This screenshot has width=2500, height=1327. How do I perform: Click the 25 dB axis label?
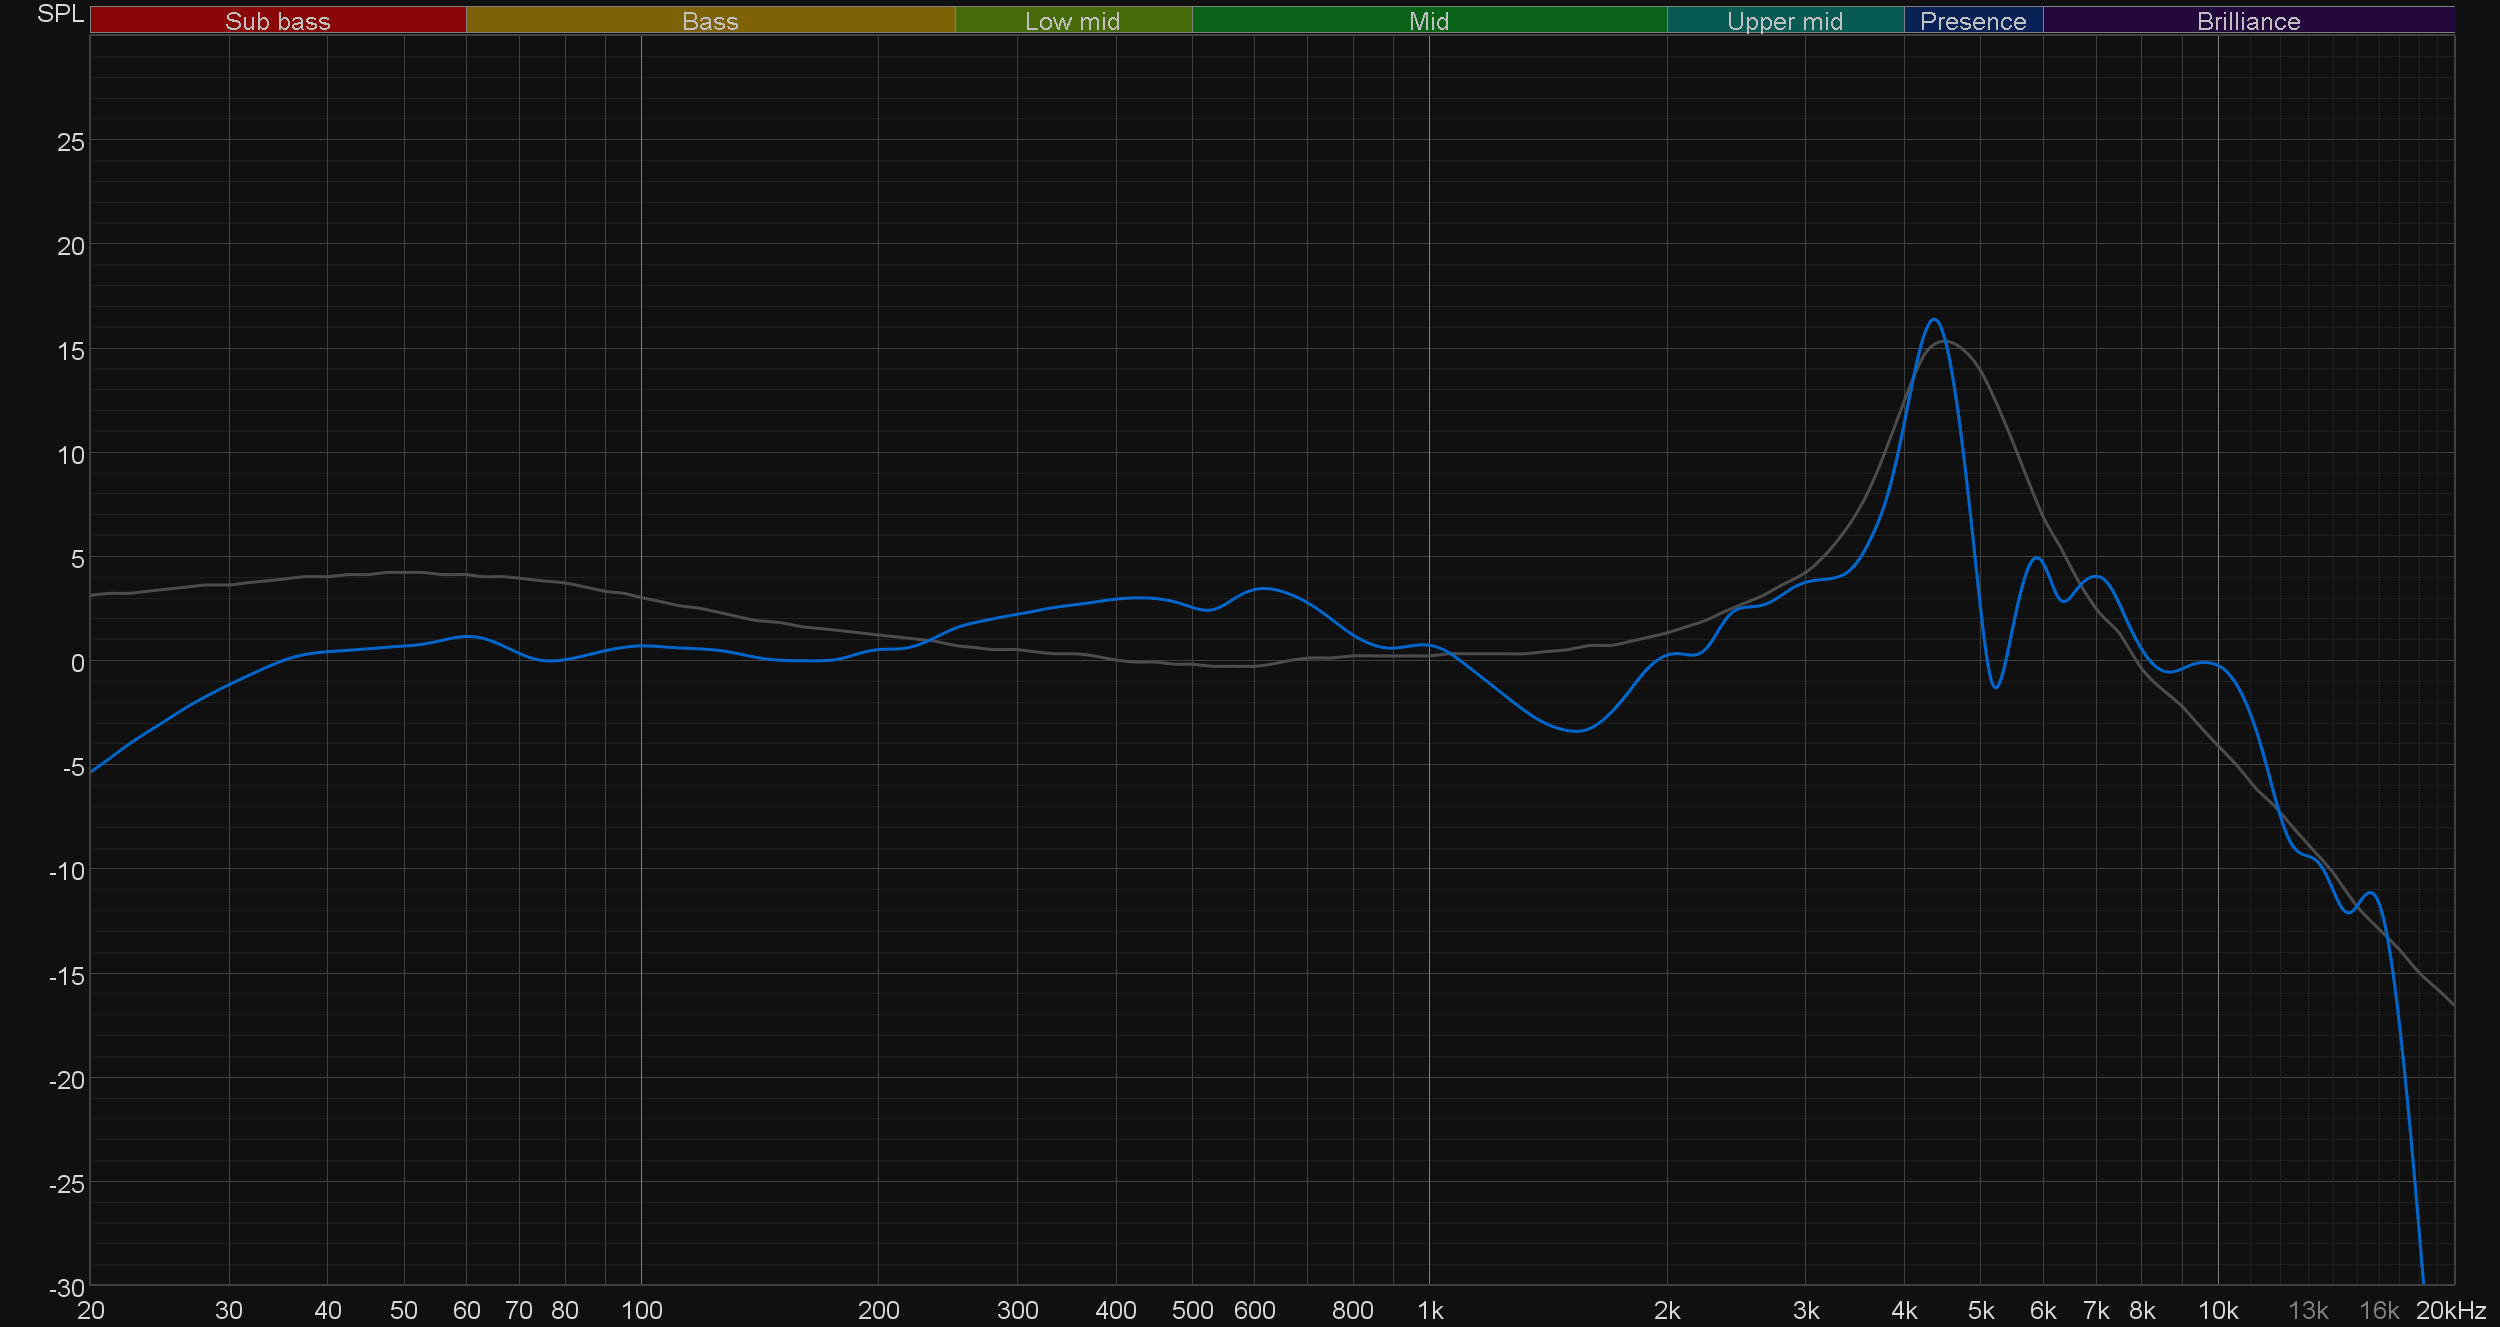coord(70,142)
